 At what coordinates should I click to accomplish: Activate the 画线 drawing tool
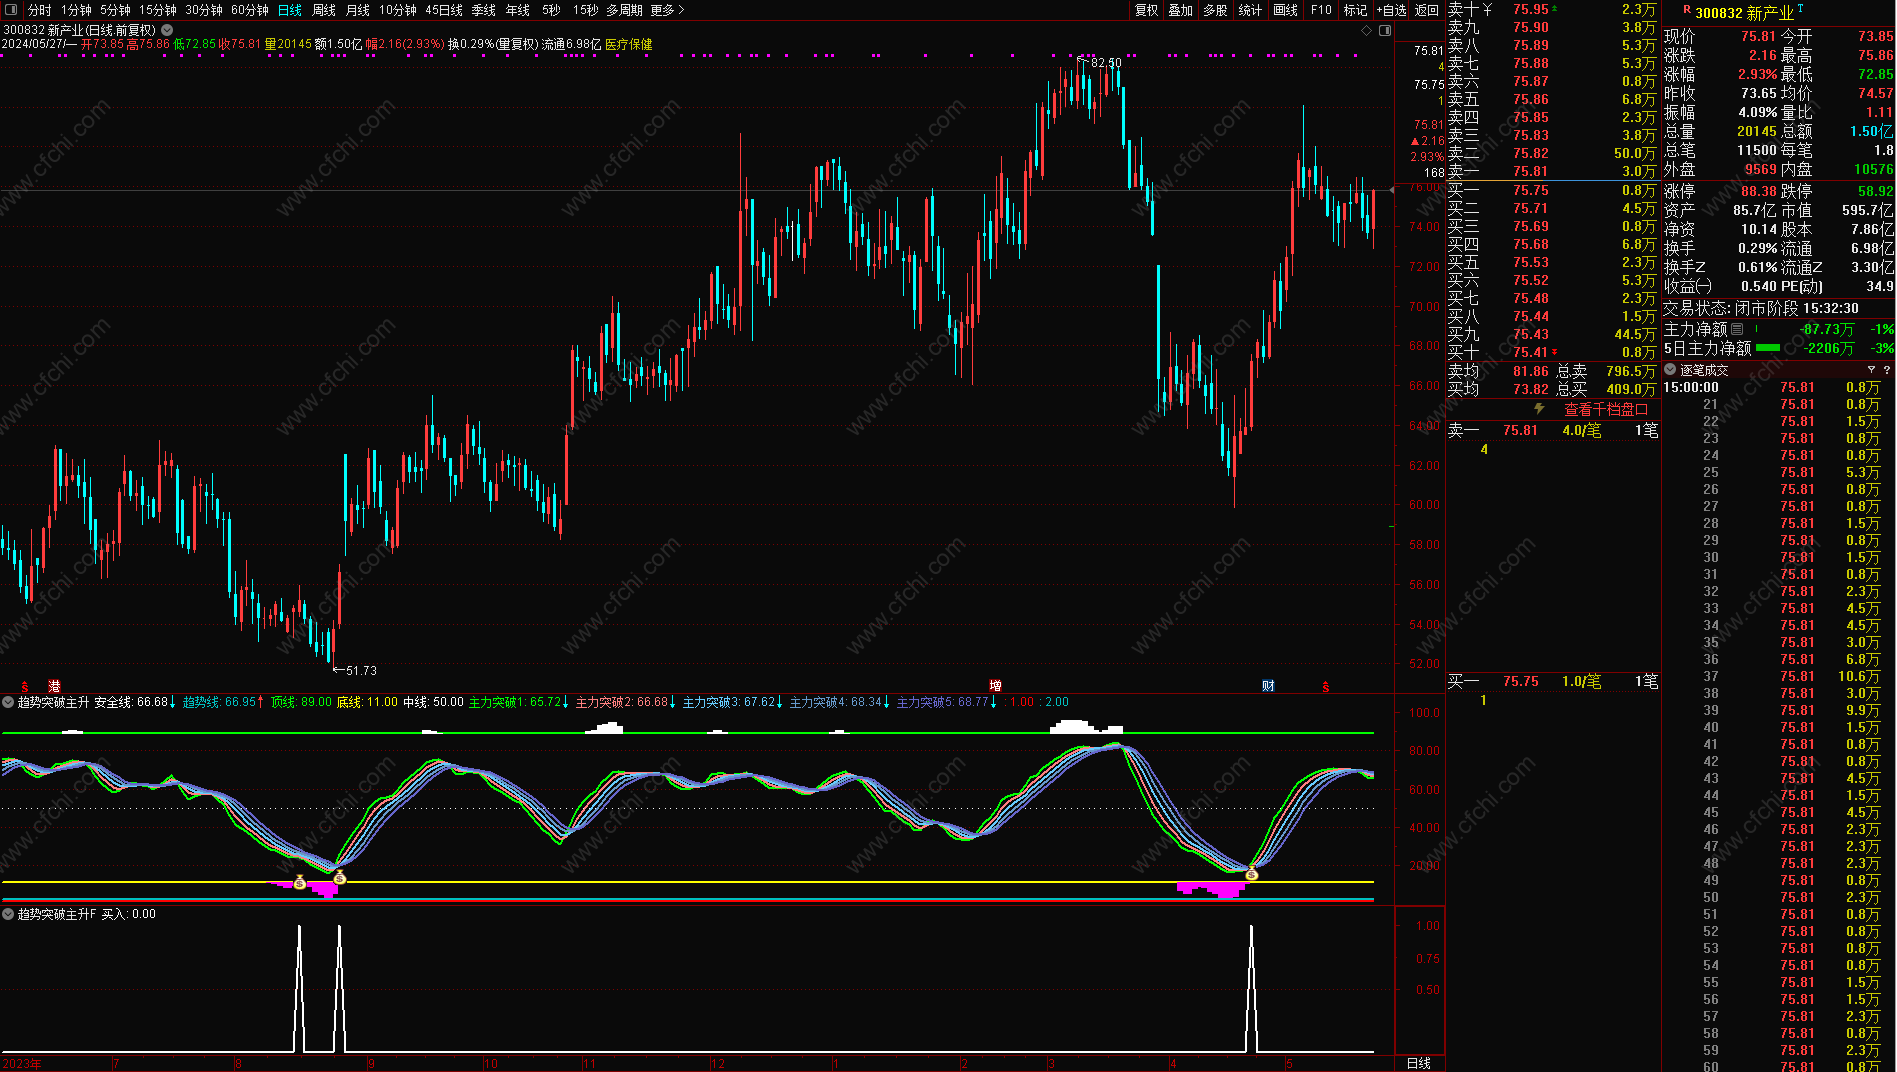(x=1286, y=10)
